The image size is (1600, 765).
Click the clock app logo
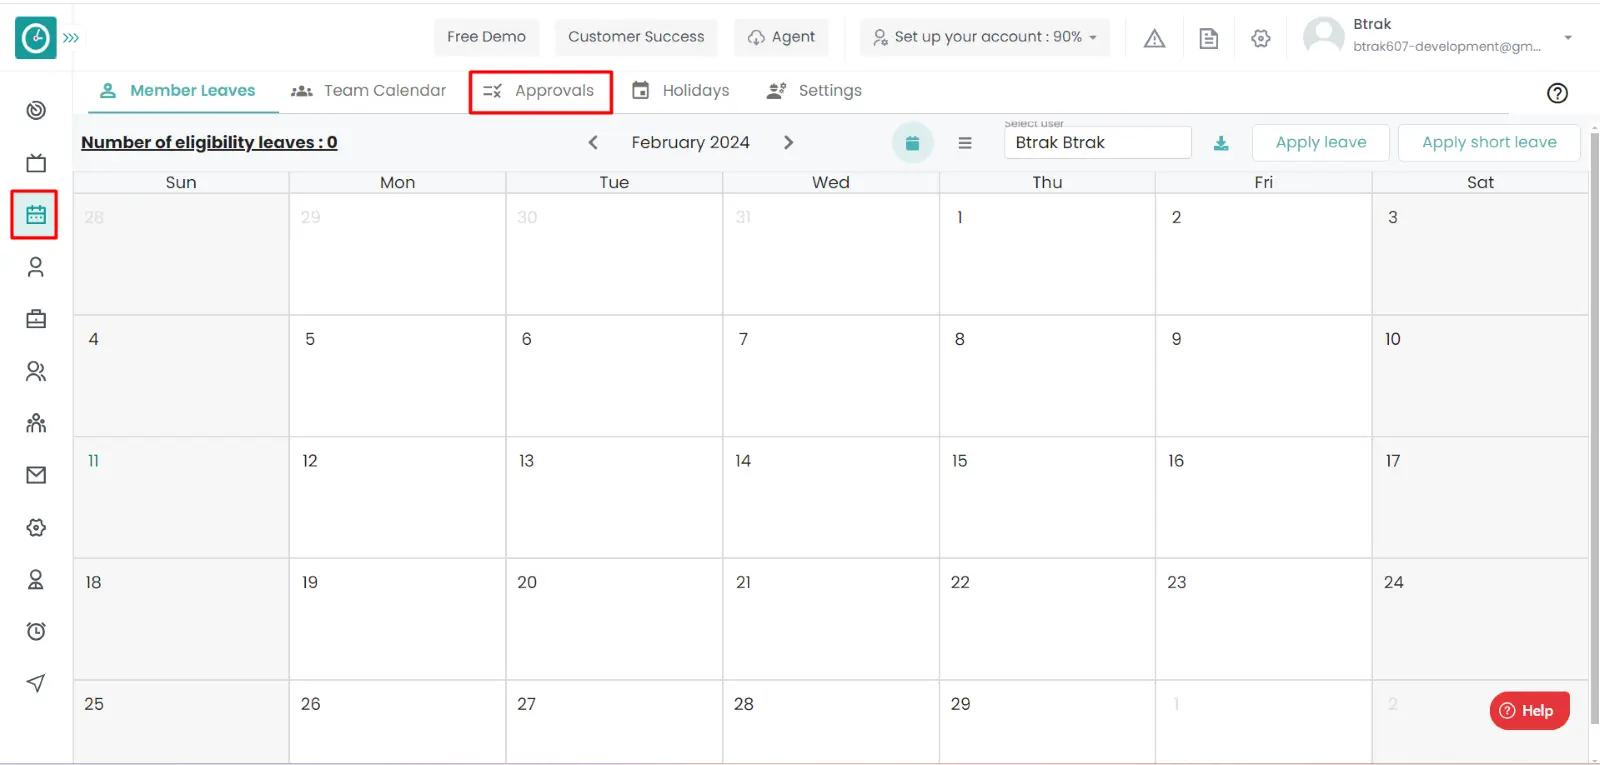pyautogui.click(x=35, y=38)
